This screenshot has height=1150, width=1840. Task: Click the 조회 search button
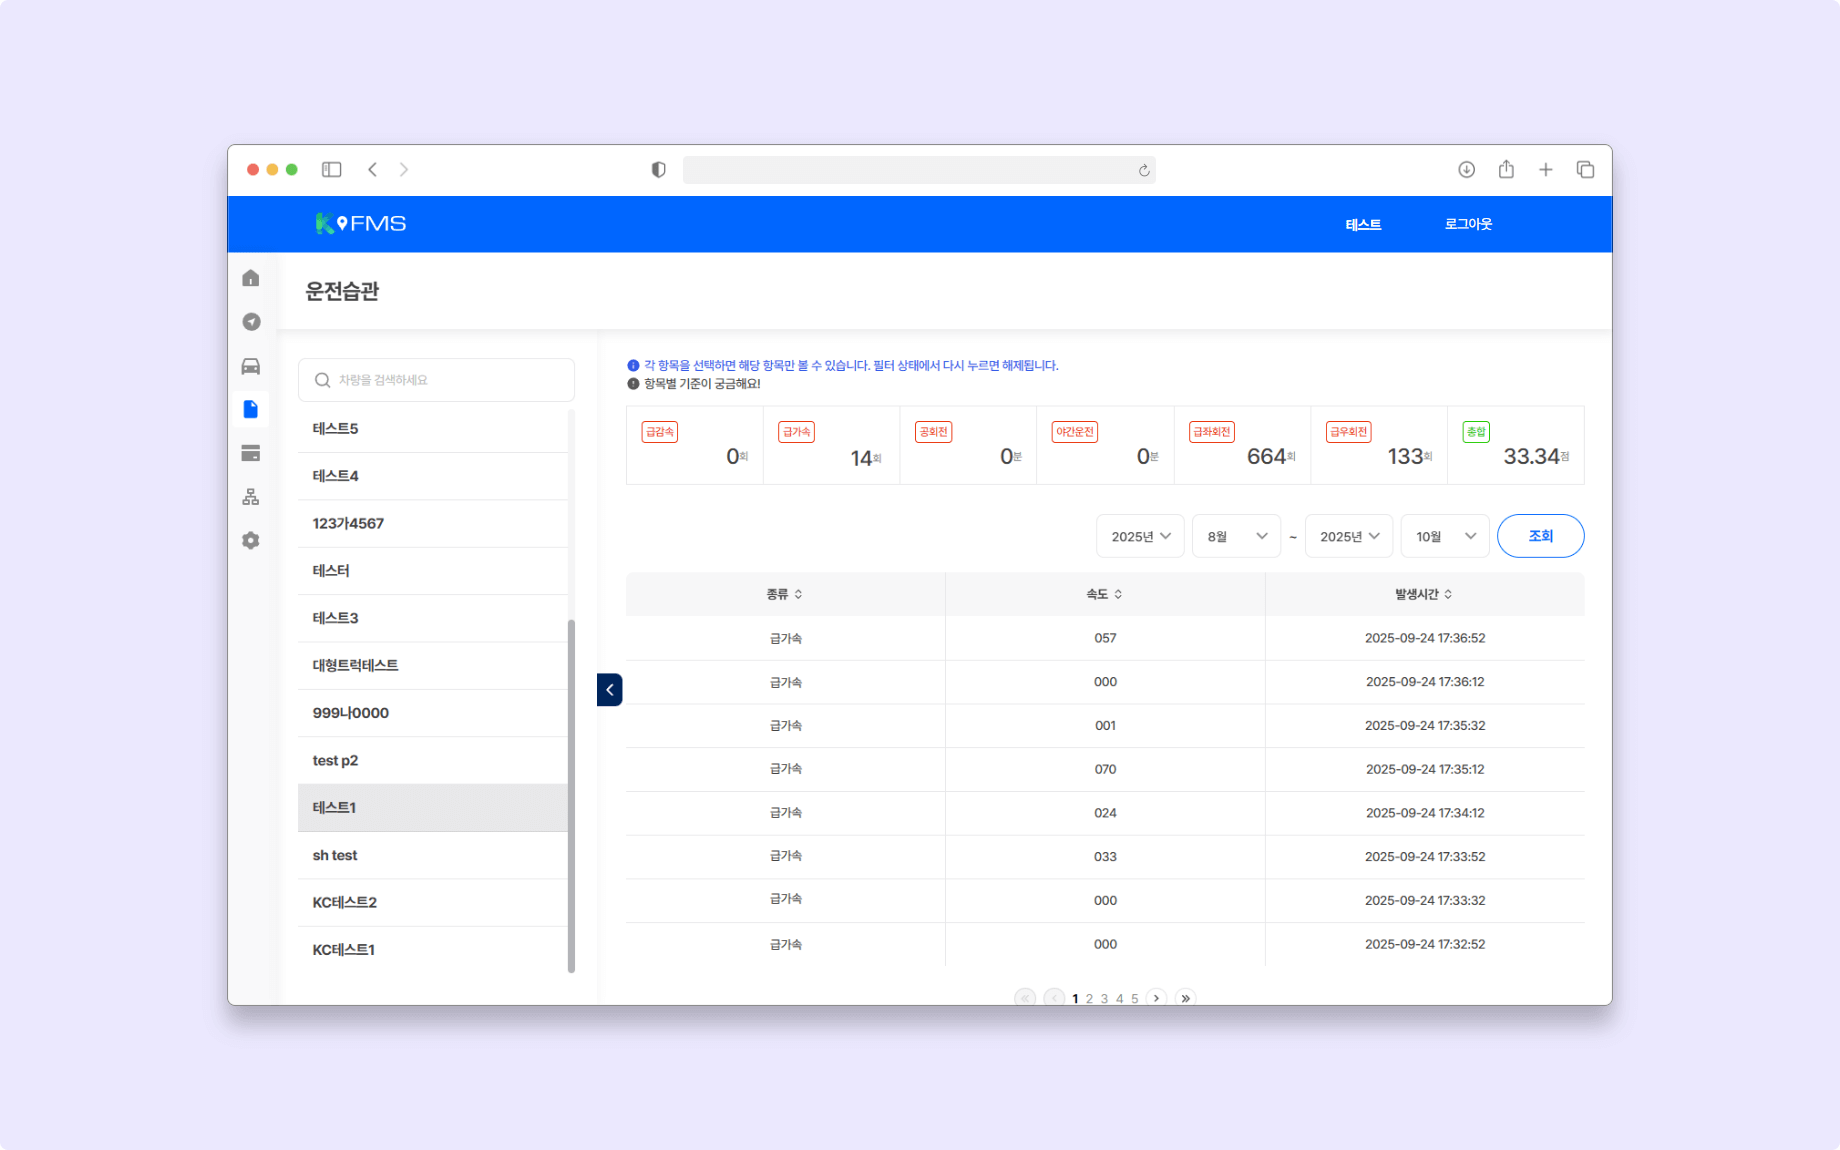1540,536
